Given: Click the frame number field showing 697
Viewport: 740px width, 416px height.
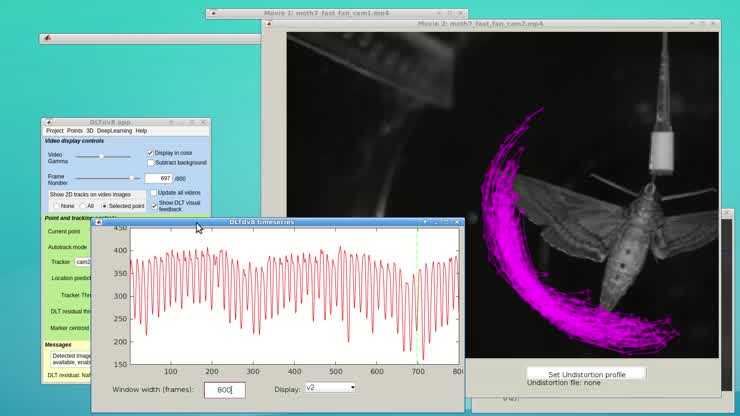Looking at the screenshot, I should click(x=159, y=178).
